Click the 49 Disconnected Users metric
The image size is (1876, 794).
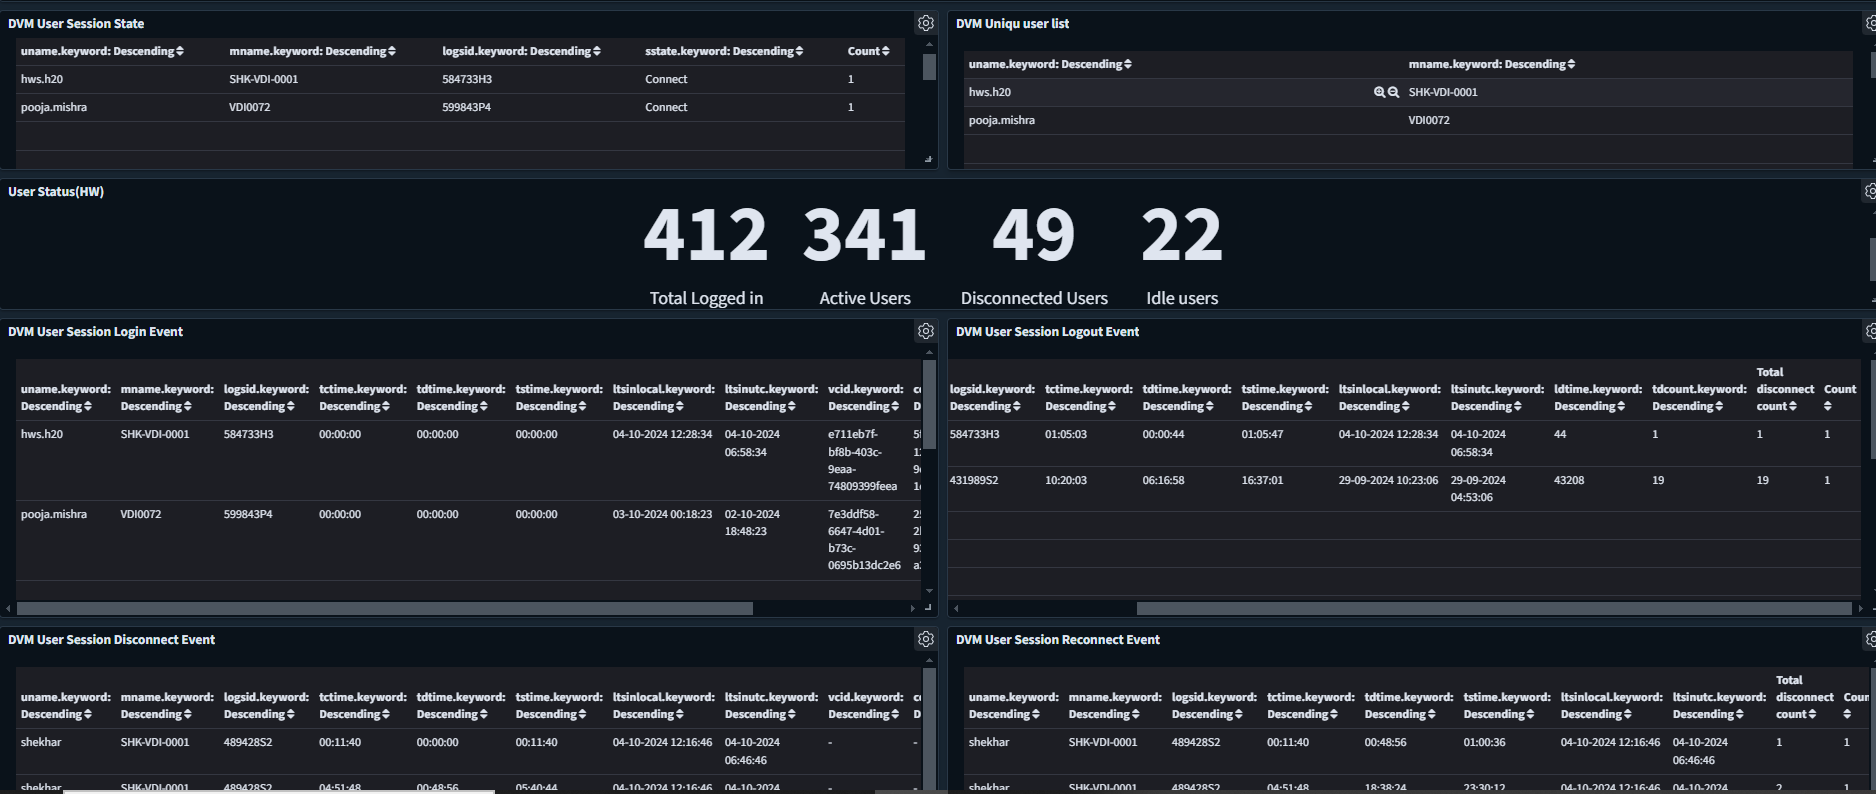click(x=1033, y=236)
